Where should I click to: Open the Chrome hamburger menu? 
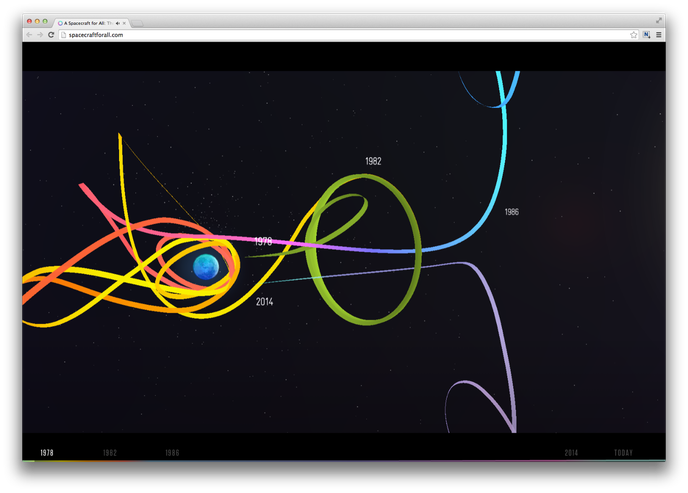[x=658, y=34]
